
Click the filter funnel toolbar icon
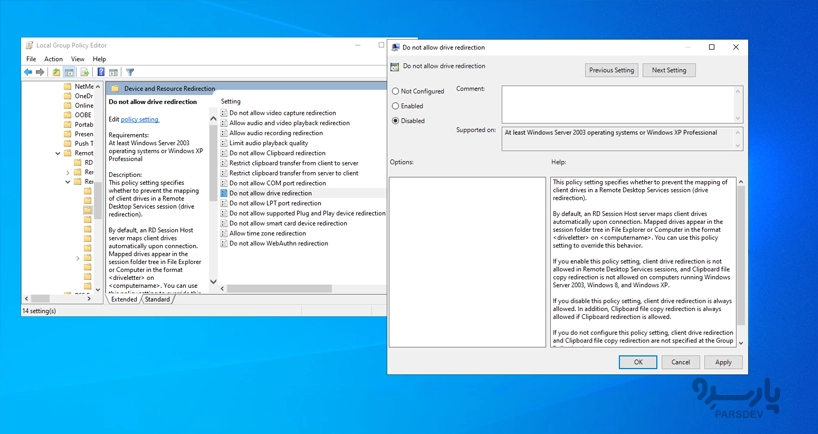(x=130, y=72)
